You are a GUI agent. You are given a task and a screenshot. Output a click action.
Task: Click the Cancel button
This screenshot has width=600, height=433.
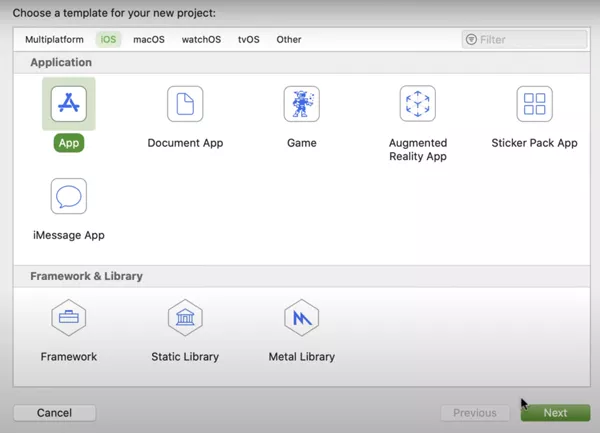(x=55, y=413)
